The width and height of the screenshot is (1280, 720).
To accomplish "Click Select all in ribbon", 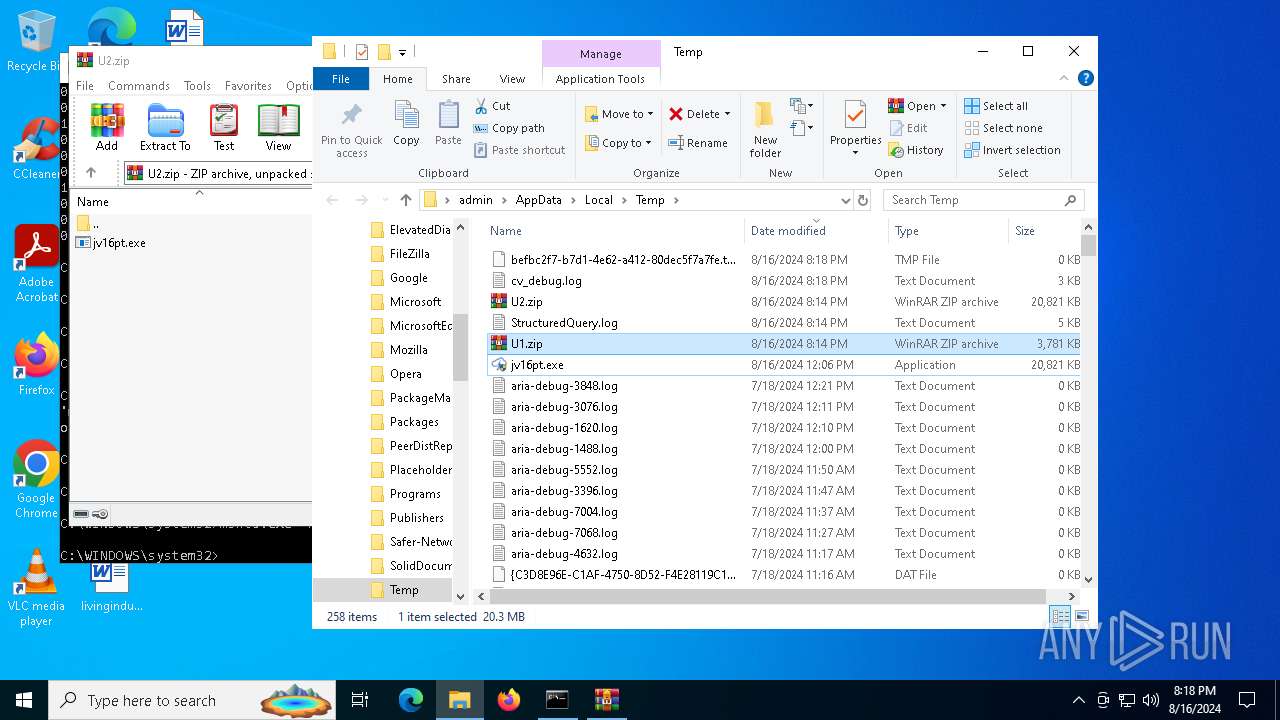I will click(996, 106).
